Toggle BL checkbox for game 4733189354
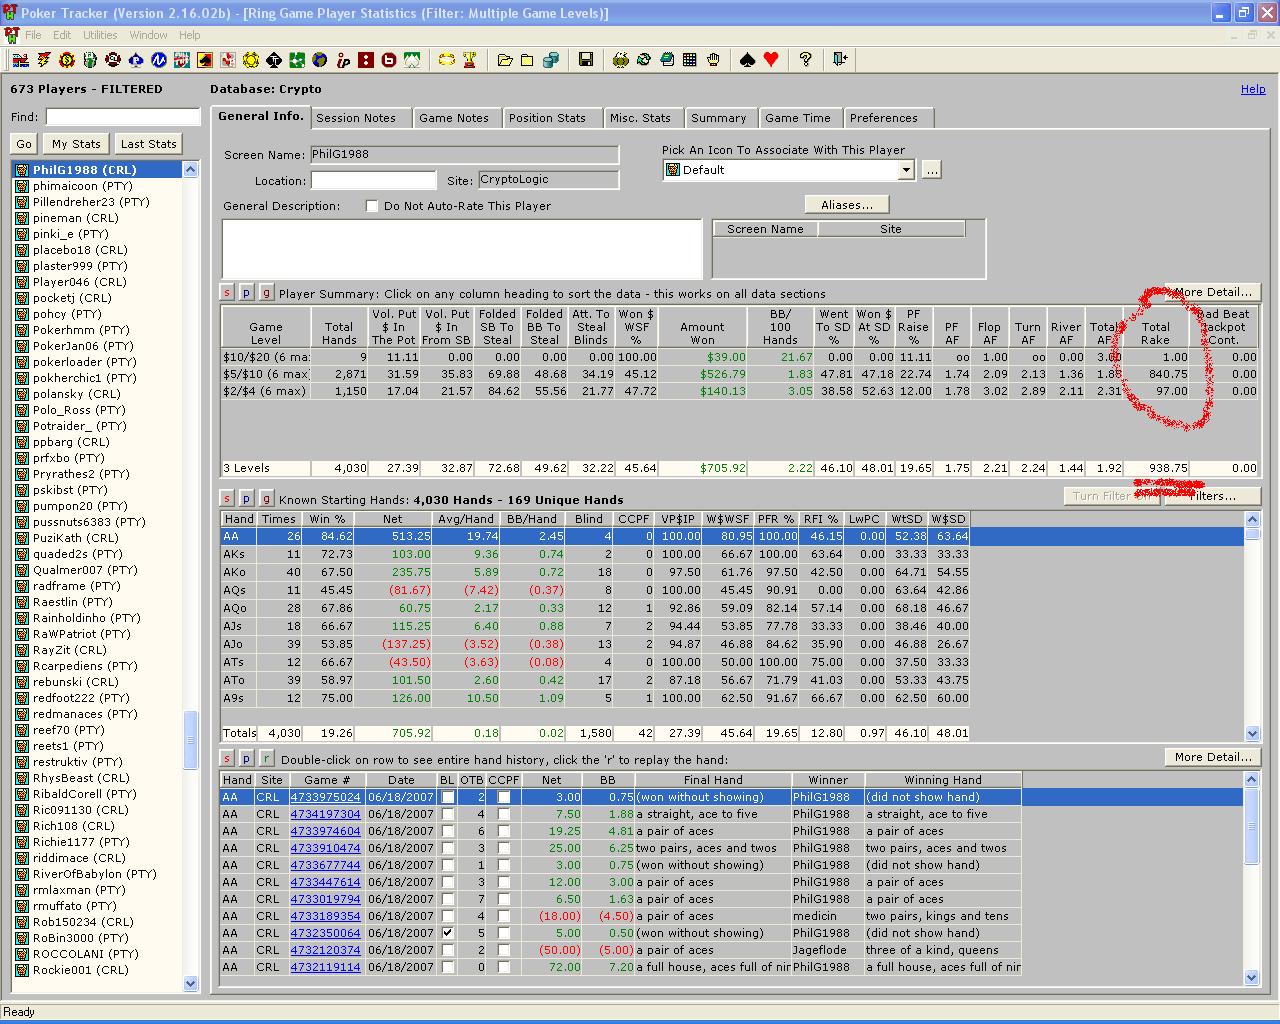The height and width of the screenshot is (1024, 1280). click(448, 916)
